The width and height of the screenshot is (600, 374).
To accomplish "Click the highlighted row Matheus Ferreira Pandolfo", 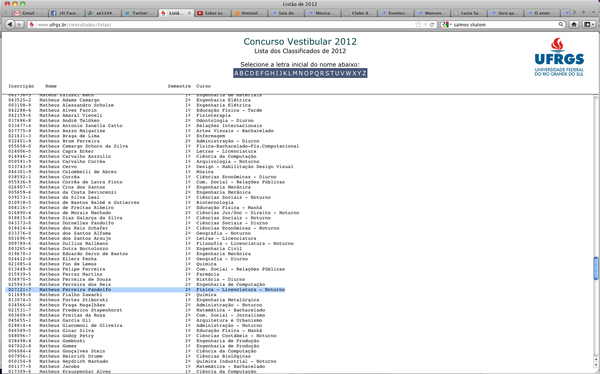I will 146,290.
